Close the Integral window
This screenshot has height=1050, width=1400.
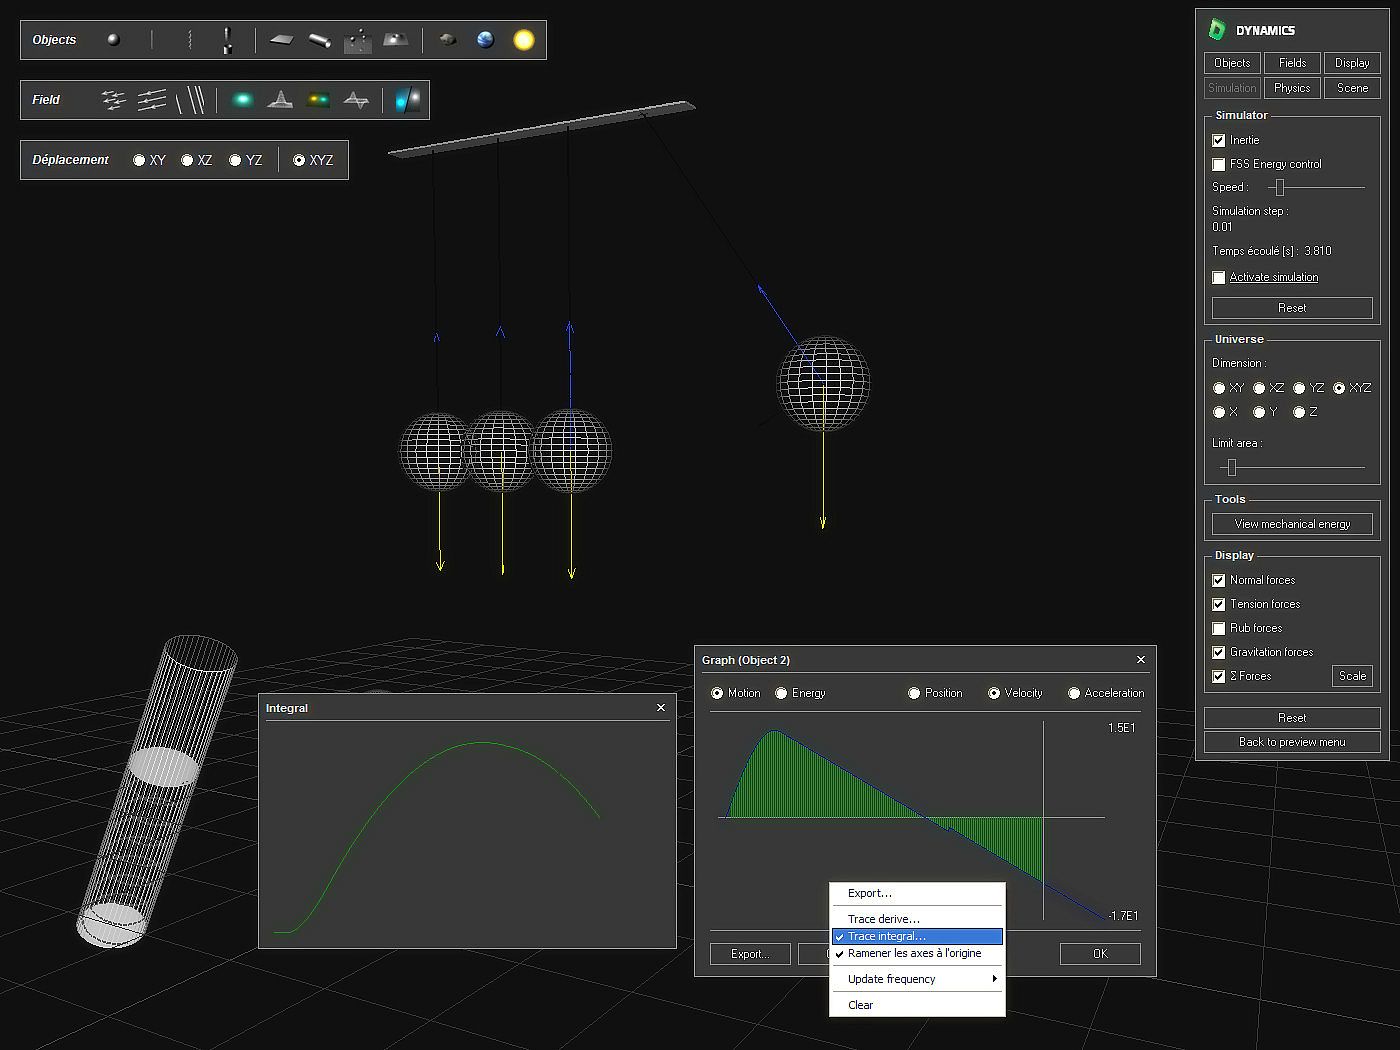pos(660,708)
